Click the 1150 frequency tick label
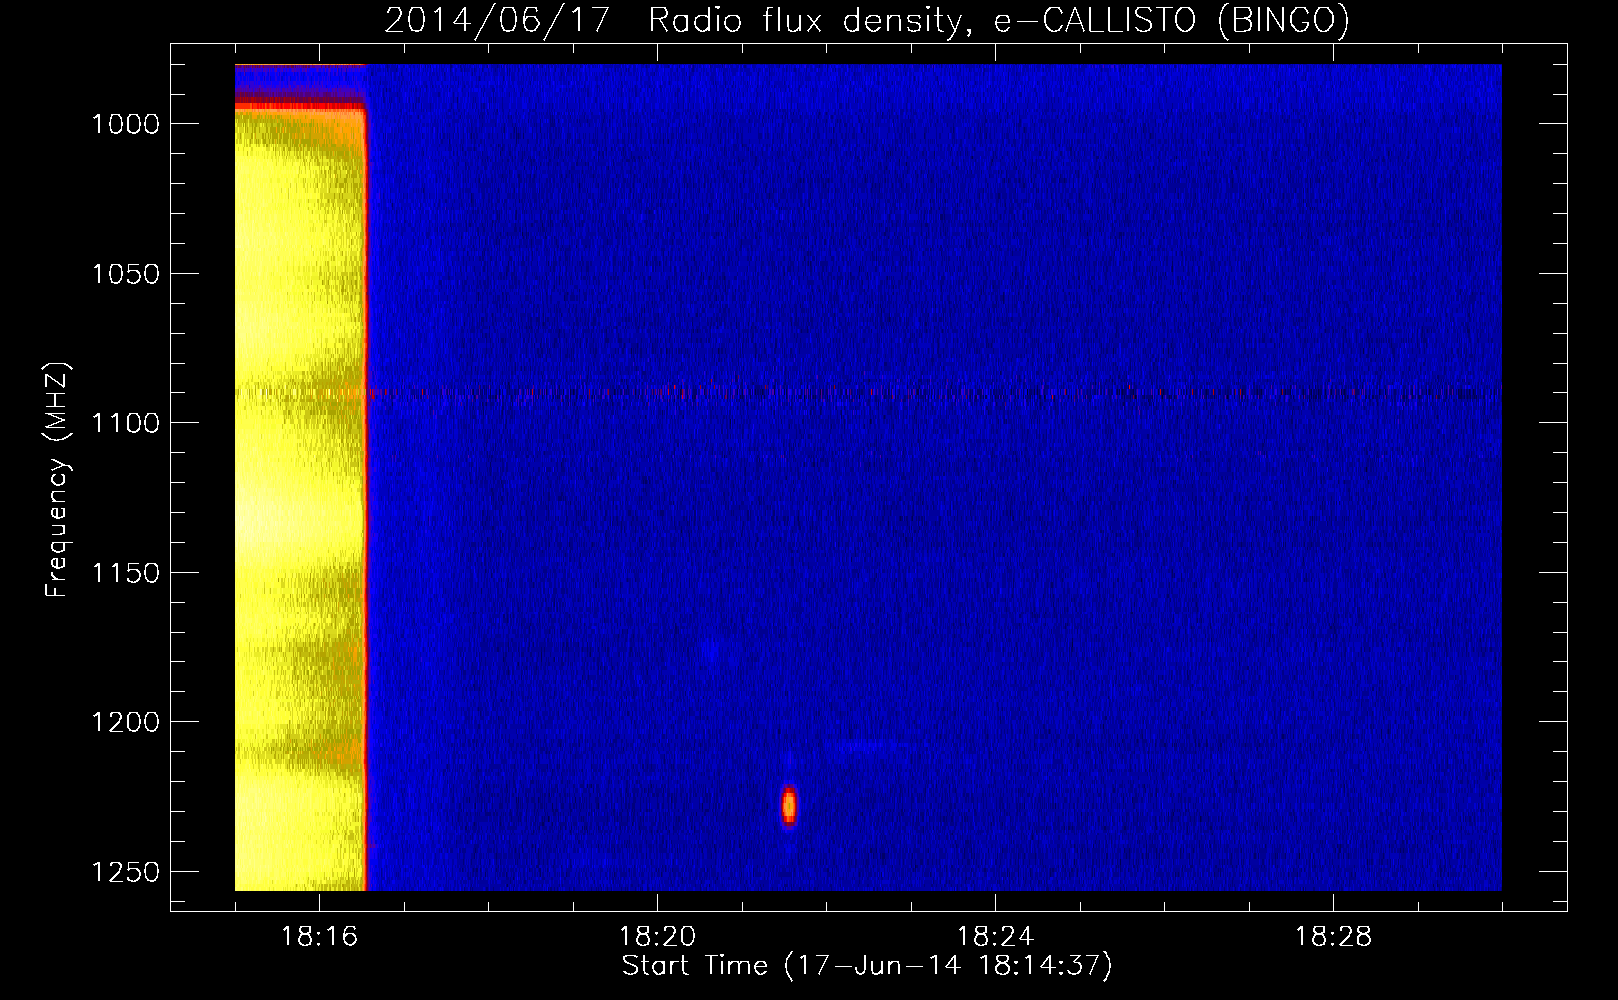 point(126,573)
